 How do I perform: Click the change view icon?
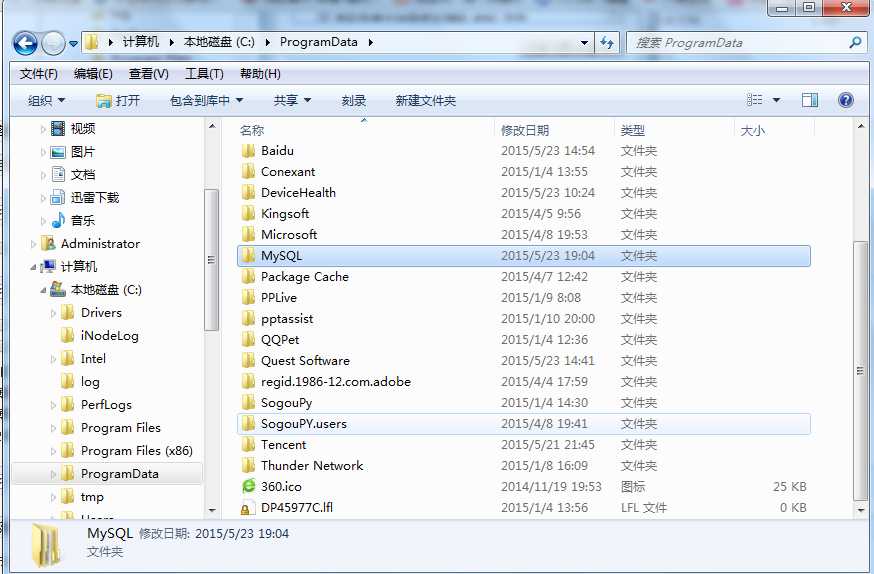pyautogui.click(x=754, y=100)
